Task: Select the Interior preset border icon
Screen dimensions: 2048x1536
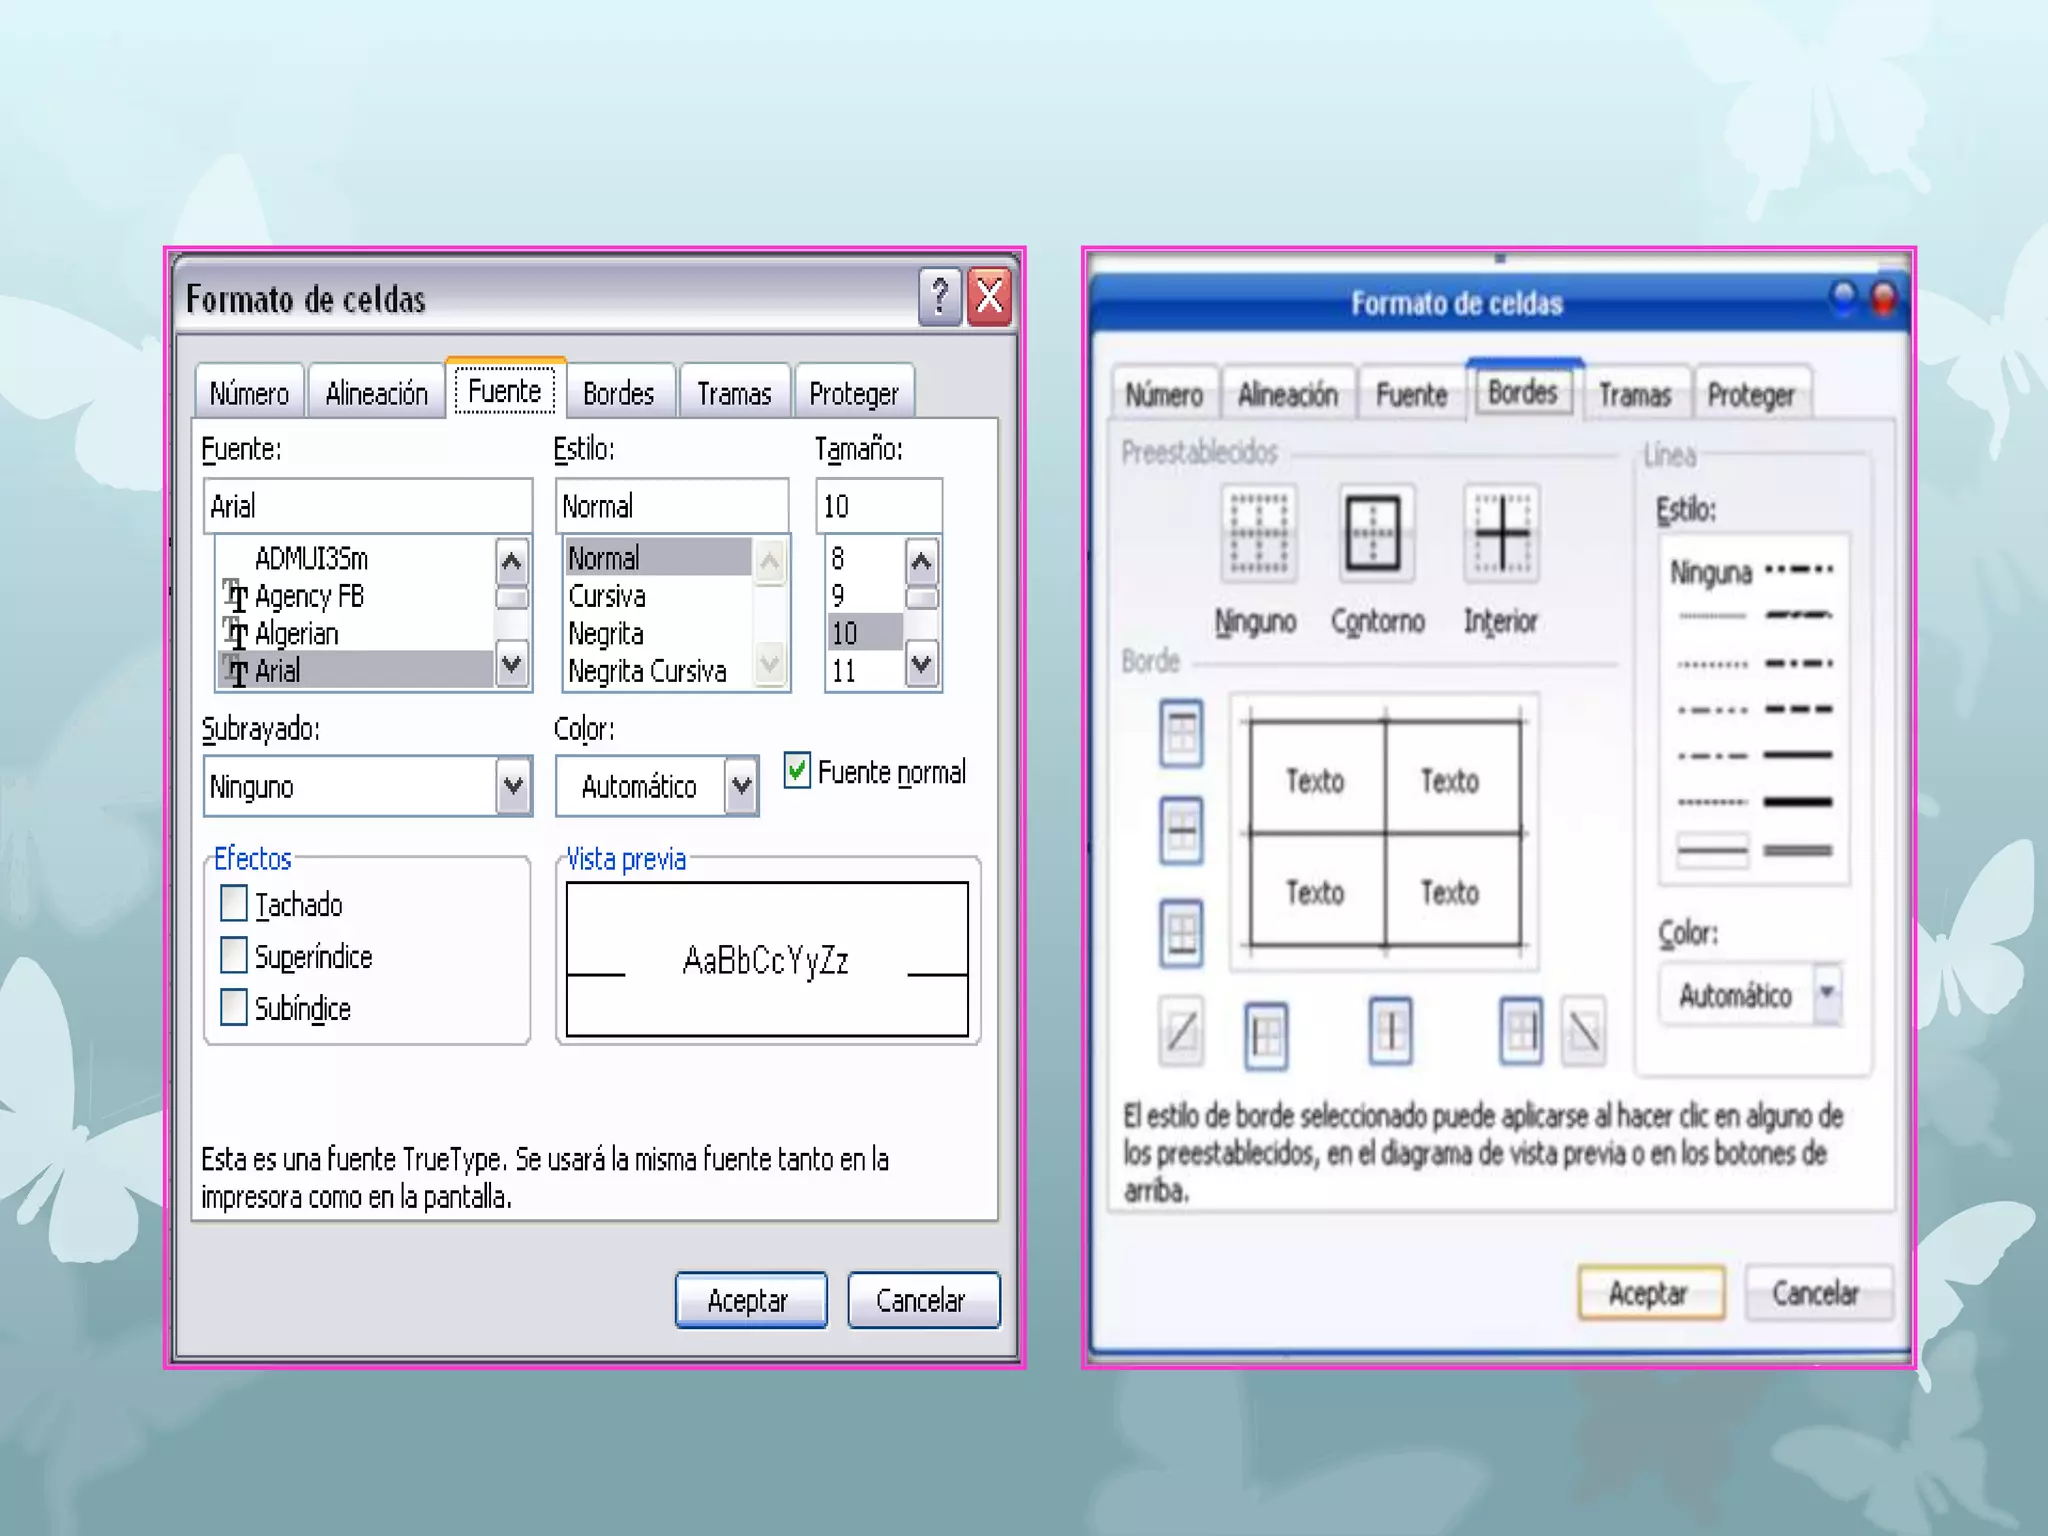Action: click(1501, 534)
